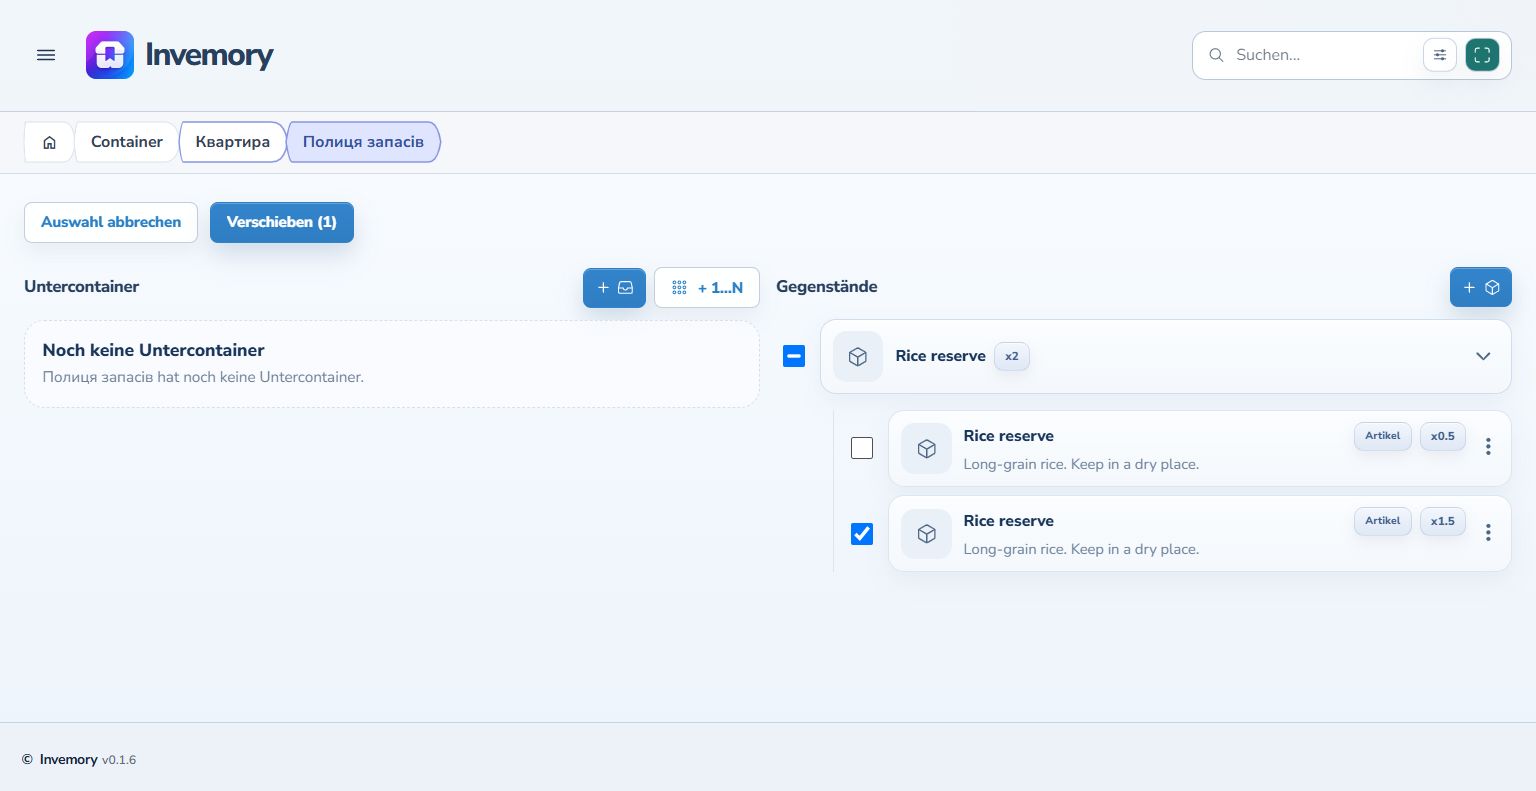Click Artikel tag on x1.5 item
The image size is (1536, 791).
pyautogui.click(x=1383, y=521)
